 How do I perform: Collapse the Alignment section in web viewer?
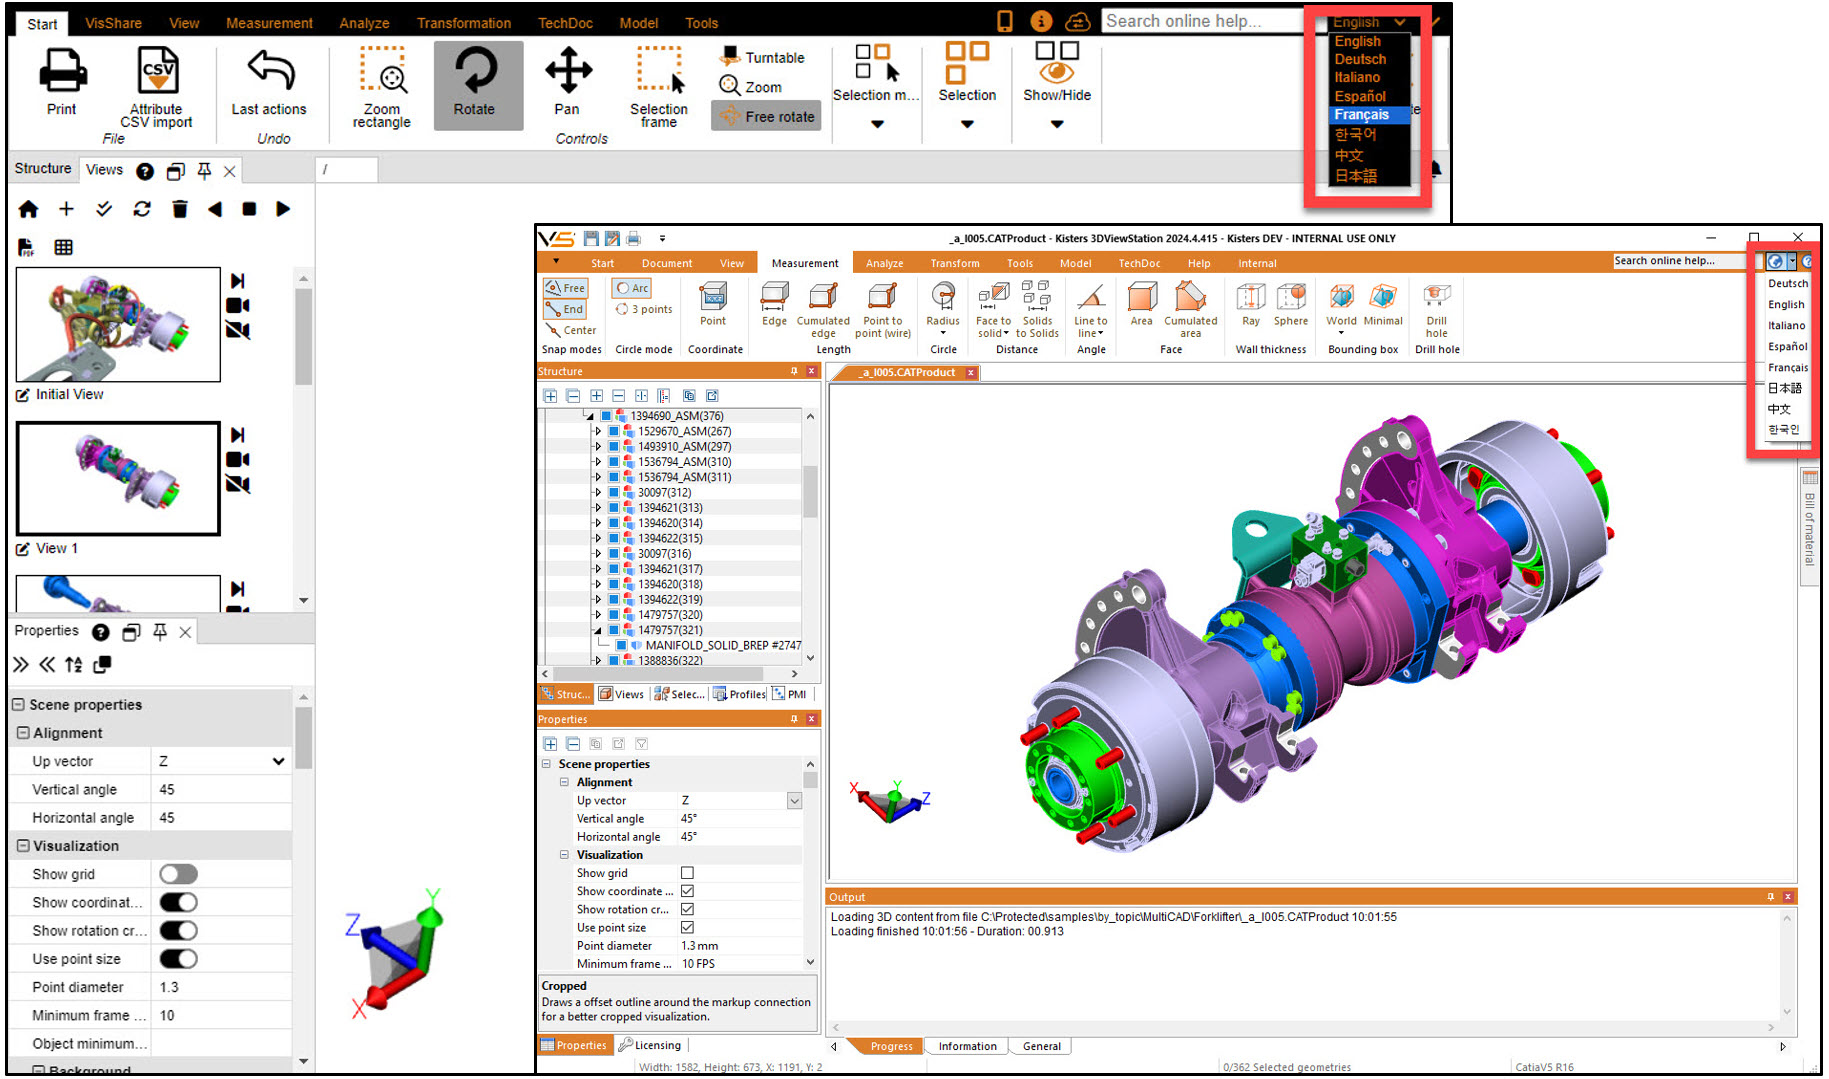[x=23, y=733]
